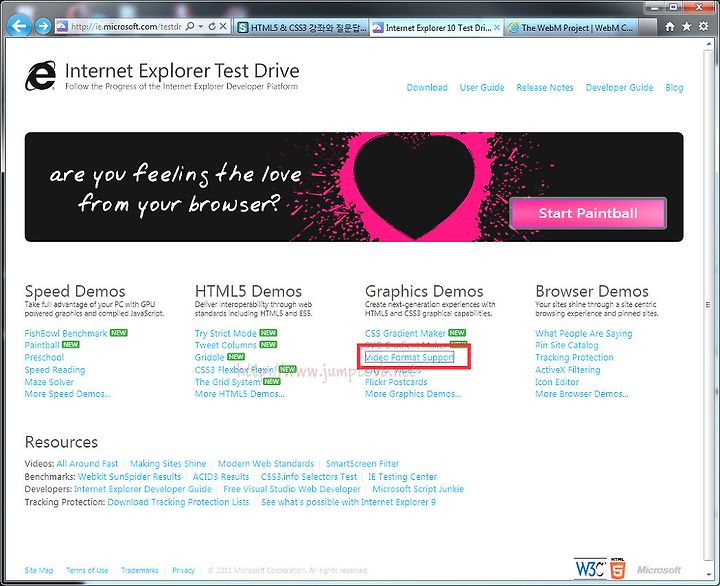Open the Developer Guide link
The image size is (720, 586).
tap(619, 87)
